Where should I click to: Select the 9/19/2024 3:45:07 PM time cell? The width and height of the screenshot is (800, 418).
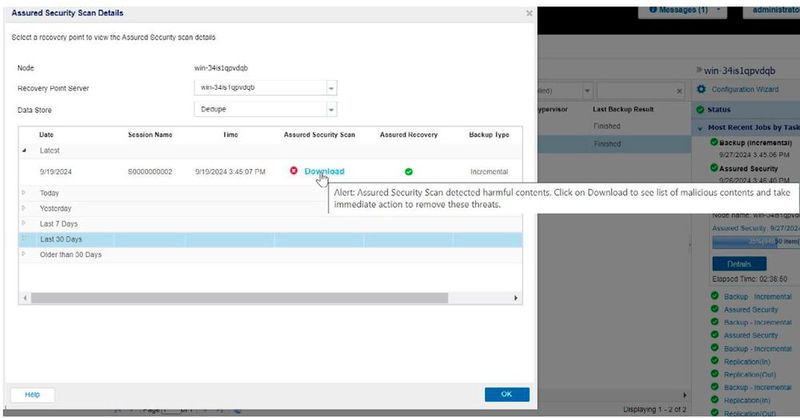(x=230, y=172)
